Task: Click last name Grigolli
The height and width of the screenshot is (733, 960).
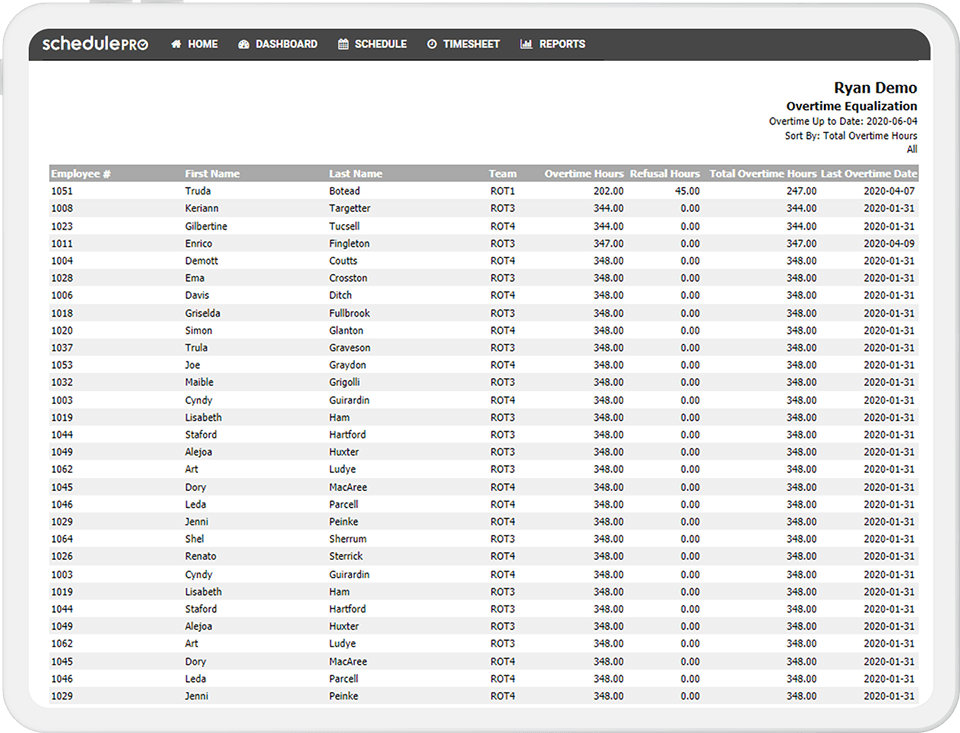Action: pos(344,382)
